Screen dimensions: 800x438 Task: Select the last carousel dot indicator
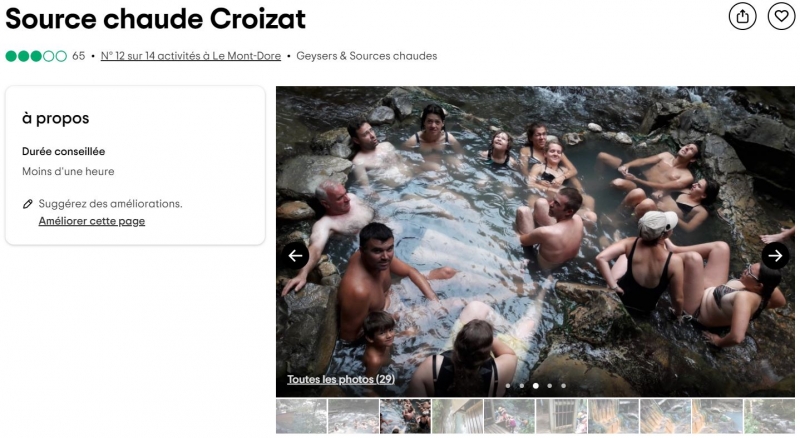563,386
